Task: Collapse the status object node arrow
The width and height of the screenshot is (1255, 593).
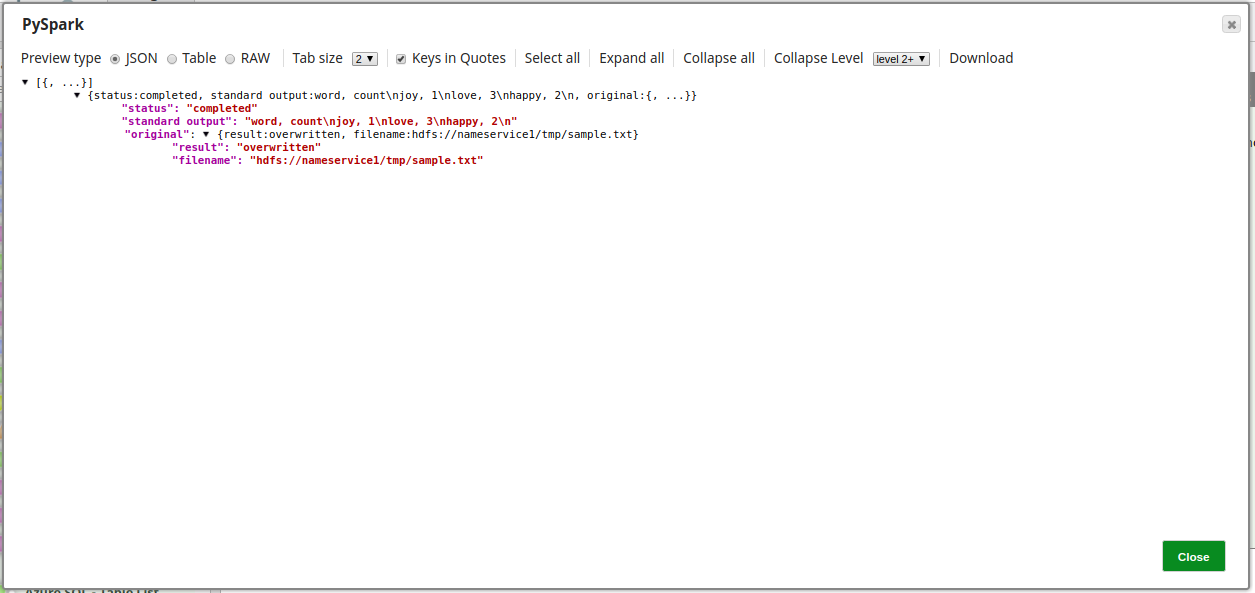Action: [x=77, y=95]
